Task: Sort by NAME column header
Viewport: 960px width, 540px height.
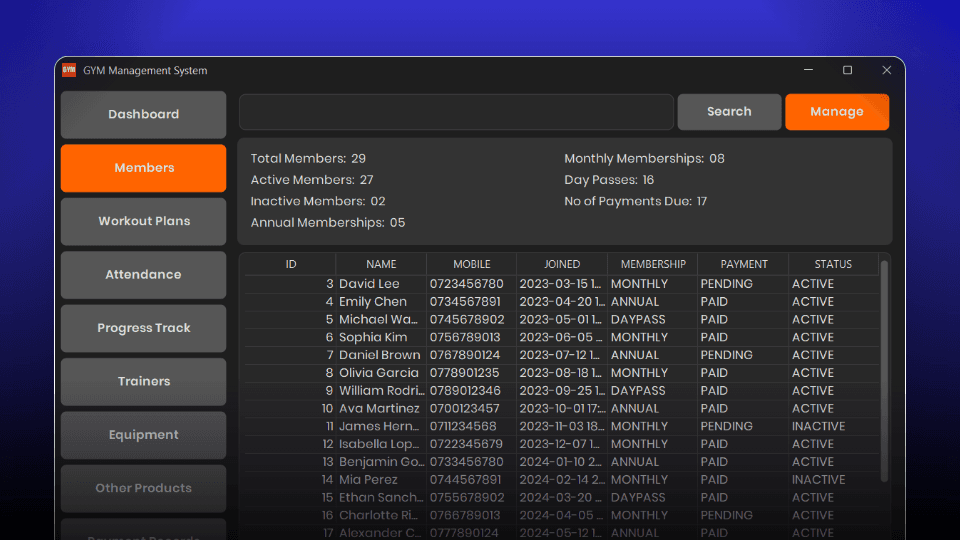Action: [381, 264]
